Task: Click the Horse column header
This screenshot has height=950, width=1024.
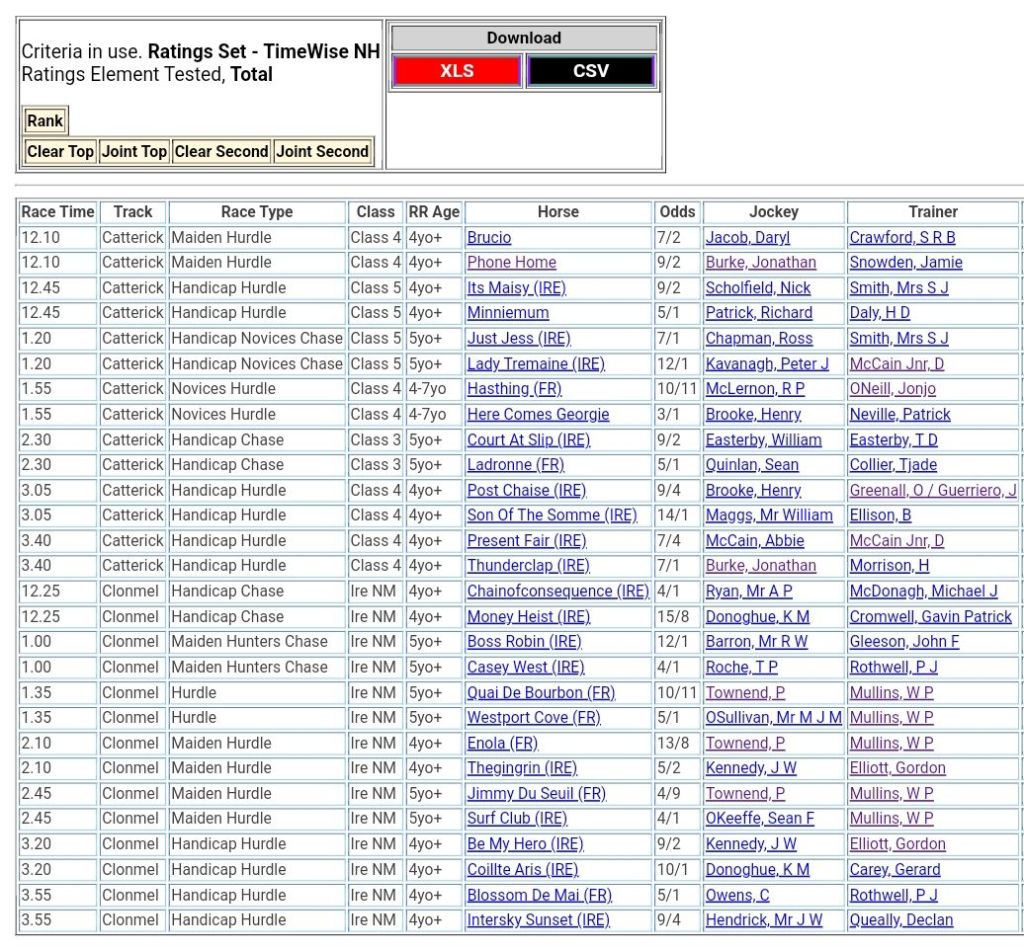Action: 557,212
